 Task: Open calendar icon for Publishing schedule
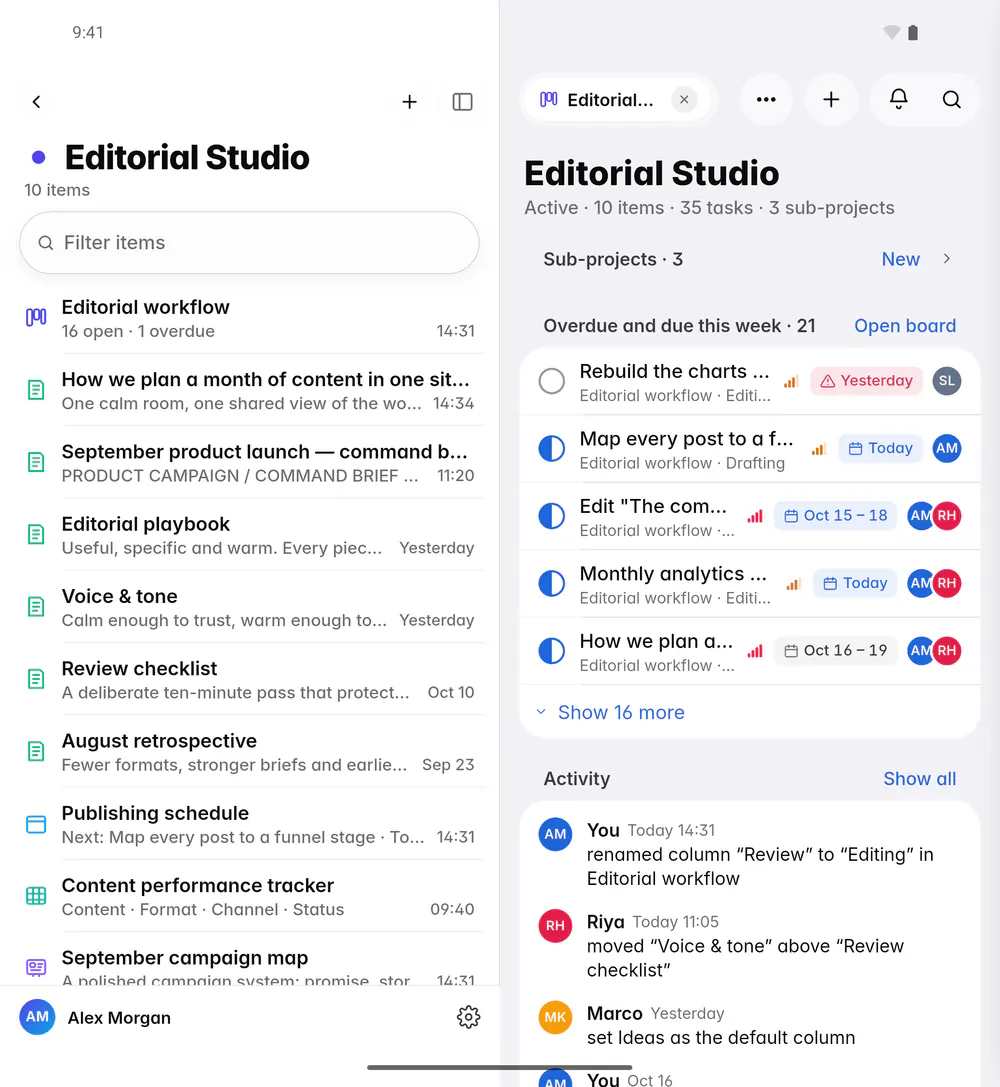point(36,824)
